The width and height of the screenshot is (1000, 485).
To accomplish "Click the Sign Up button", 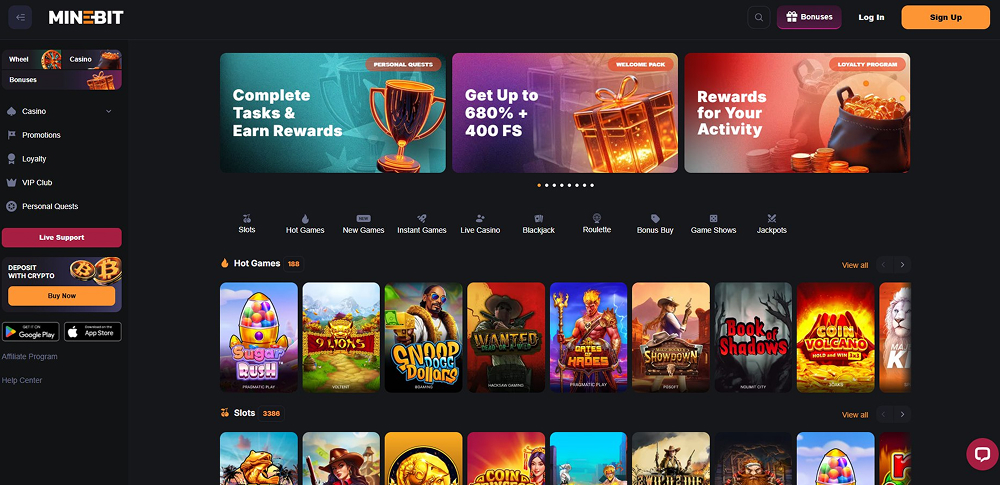I will click(x=946, y=17).
